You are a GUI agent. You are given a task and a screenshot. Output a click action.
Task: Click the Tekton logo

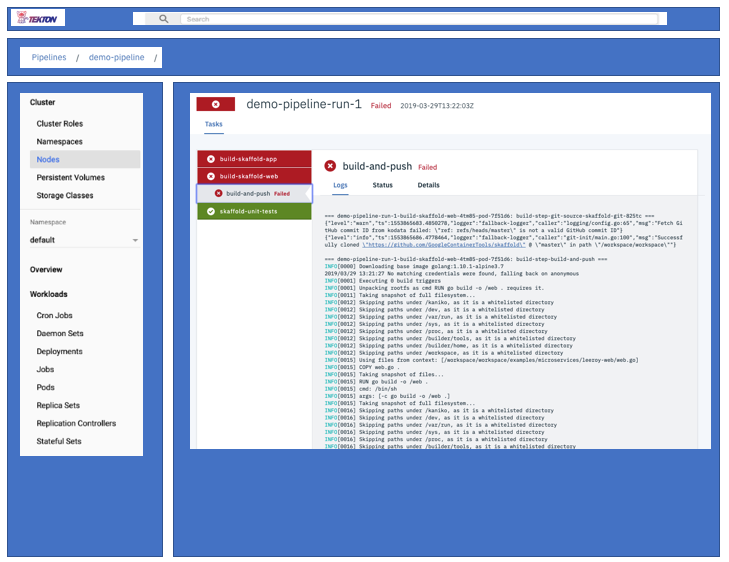37,18
